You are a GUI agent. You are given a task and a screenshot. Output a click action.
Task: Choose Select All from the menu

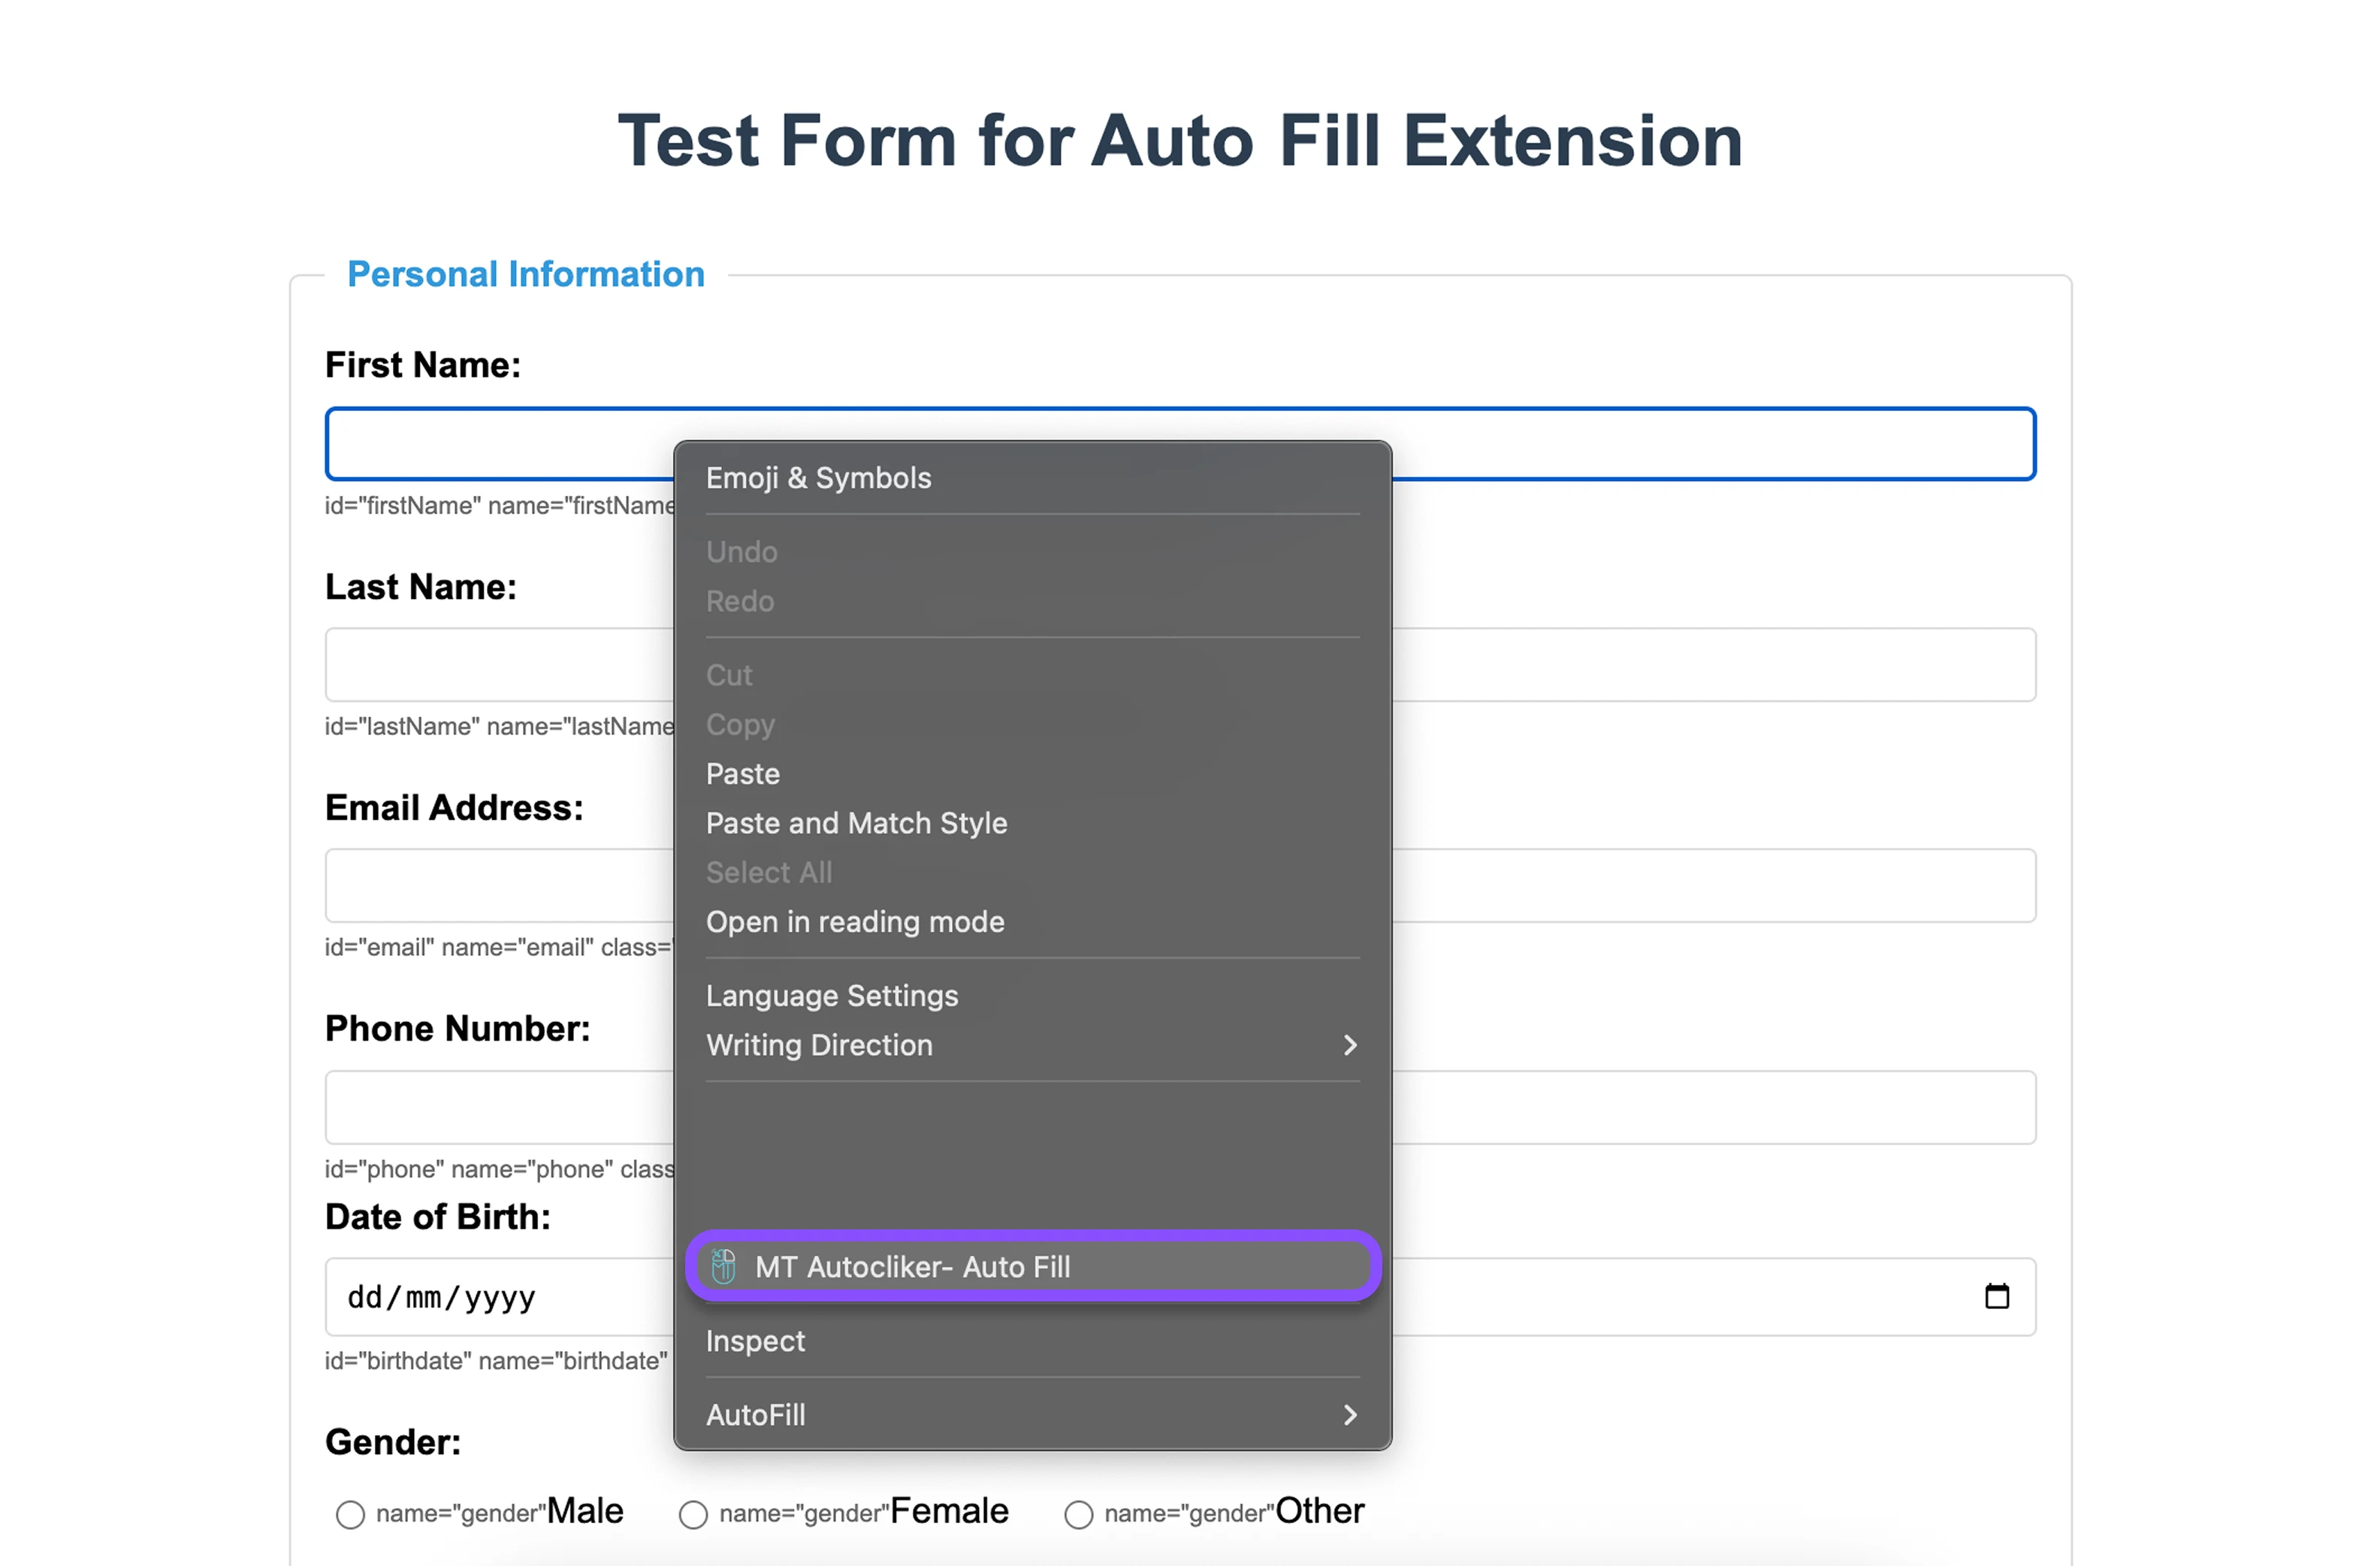coord(769,872)
